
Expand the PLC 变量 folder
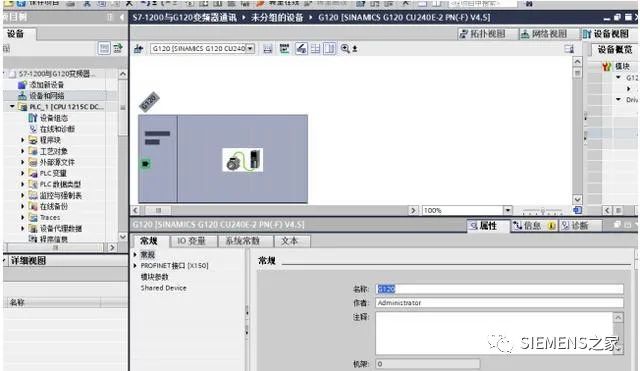pos(22,173)
